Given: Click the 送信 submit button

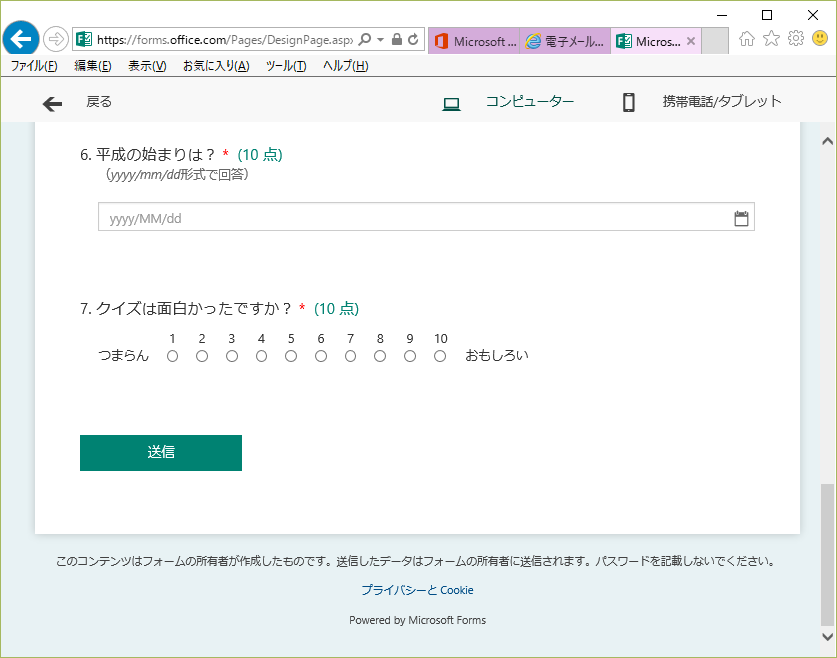Looking at the screenshot, I should (x=161, y=453).
